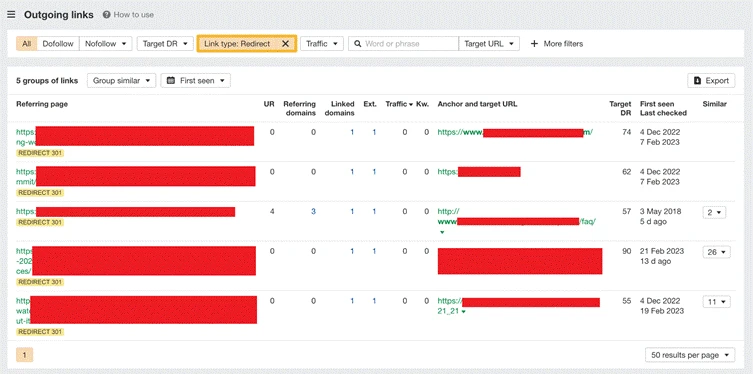Open the Nofollow dropdown
The width and height of the screenshot is (753, 374).
tap(106, 44)
